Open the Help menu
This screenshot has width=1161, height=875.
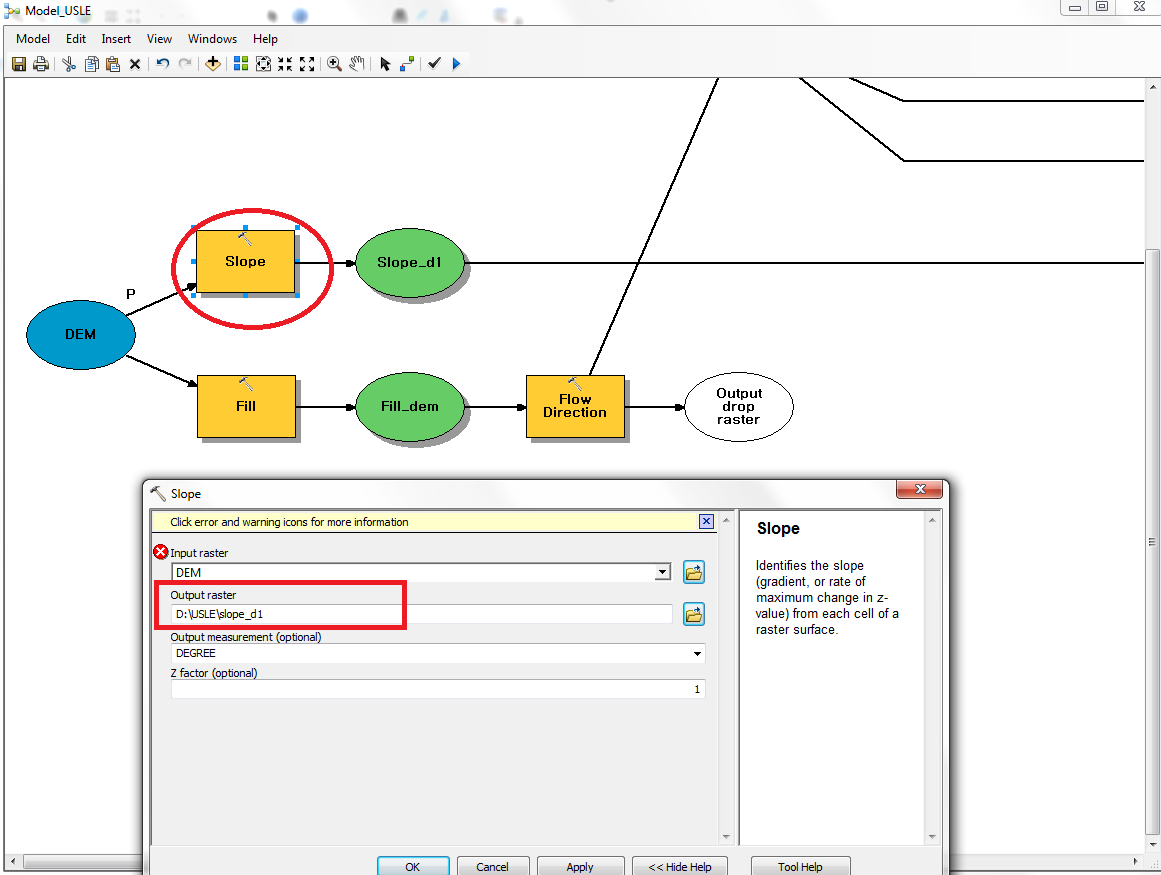tap(265, 39)
